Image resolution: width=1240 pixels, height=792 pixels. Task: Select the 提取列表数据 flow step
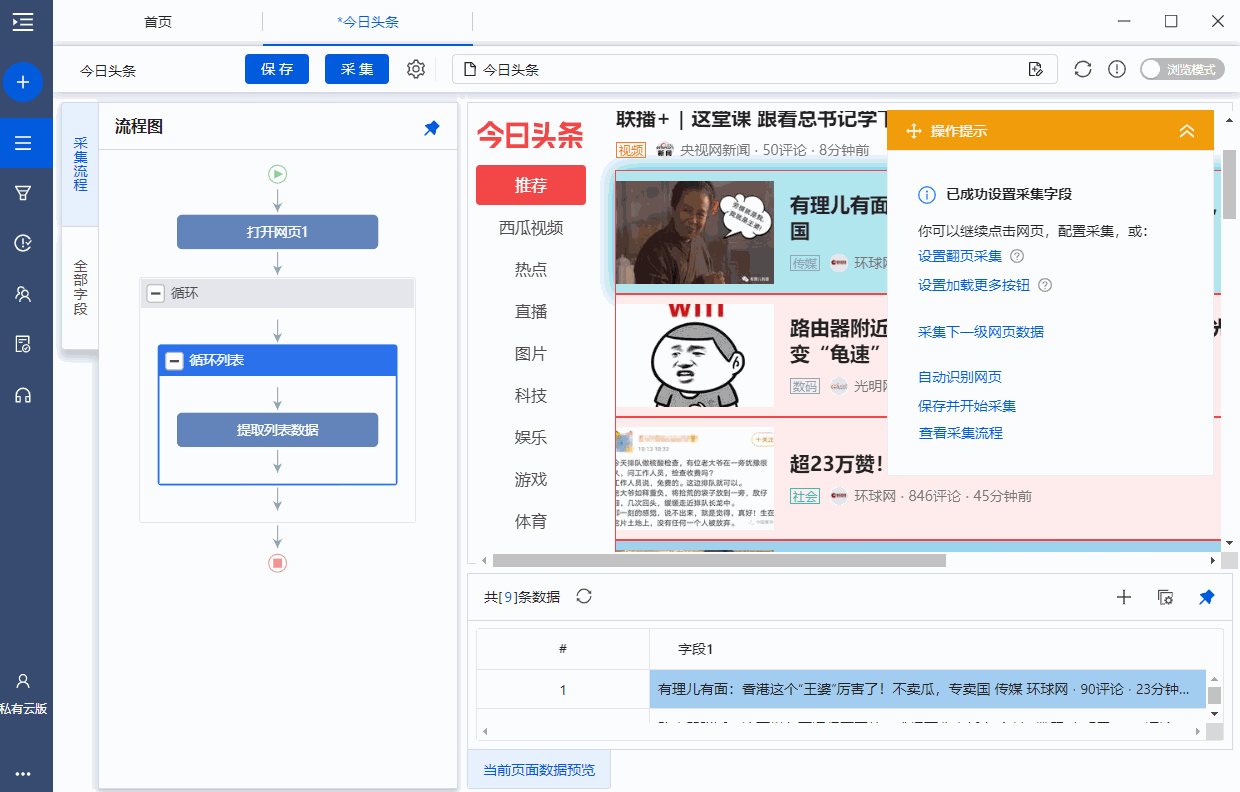pyautogui.click(x=278, y=430)
